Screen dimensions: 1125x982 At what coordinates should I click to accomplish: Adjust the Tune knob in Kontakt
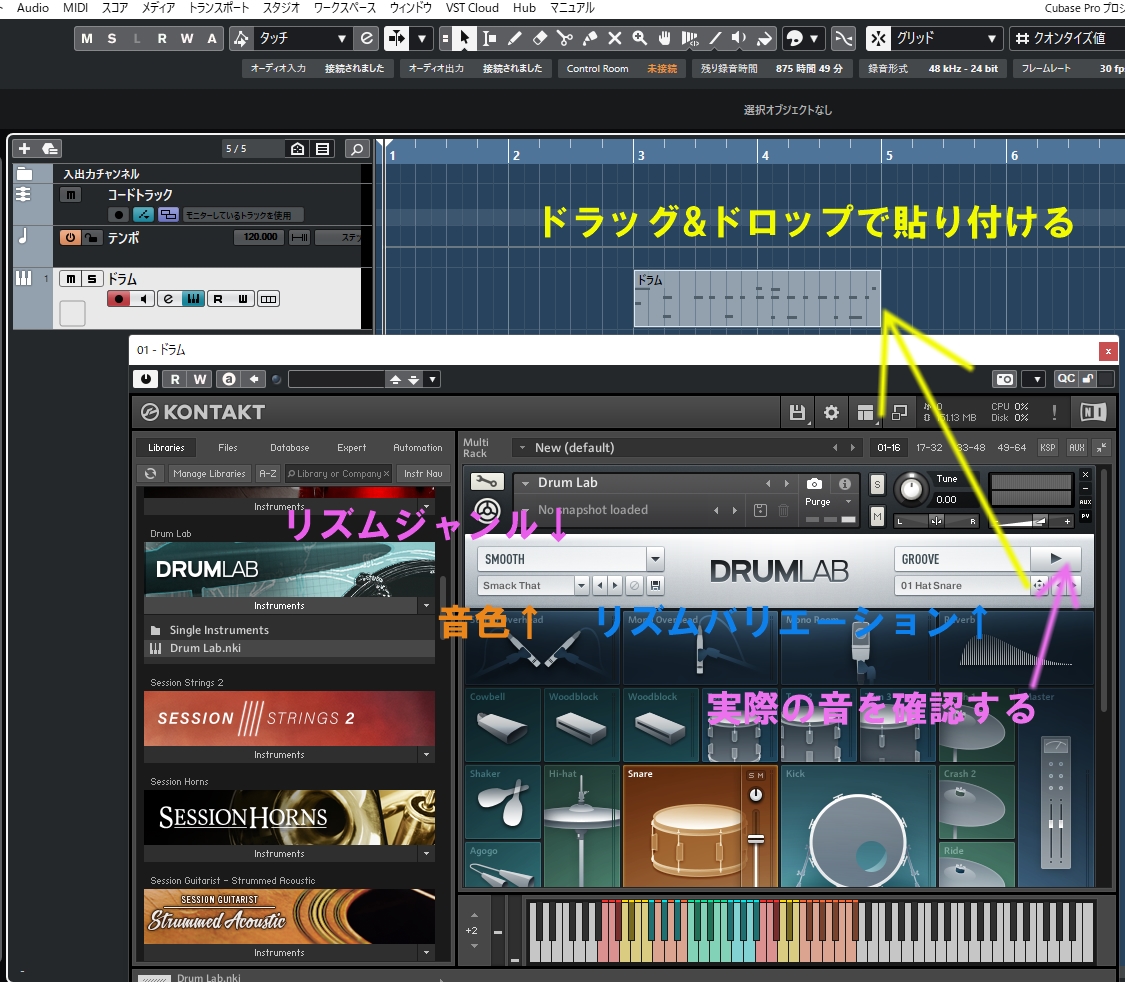pos(911,492)
